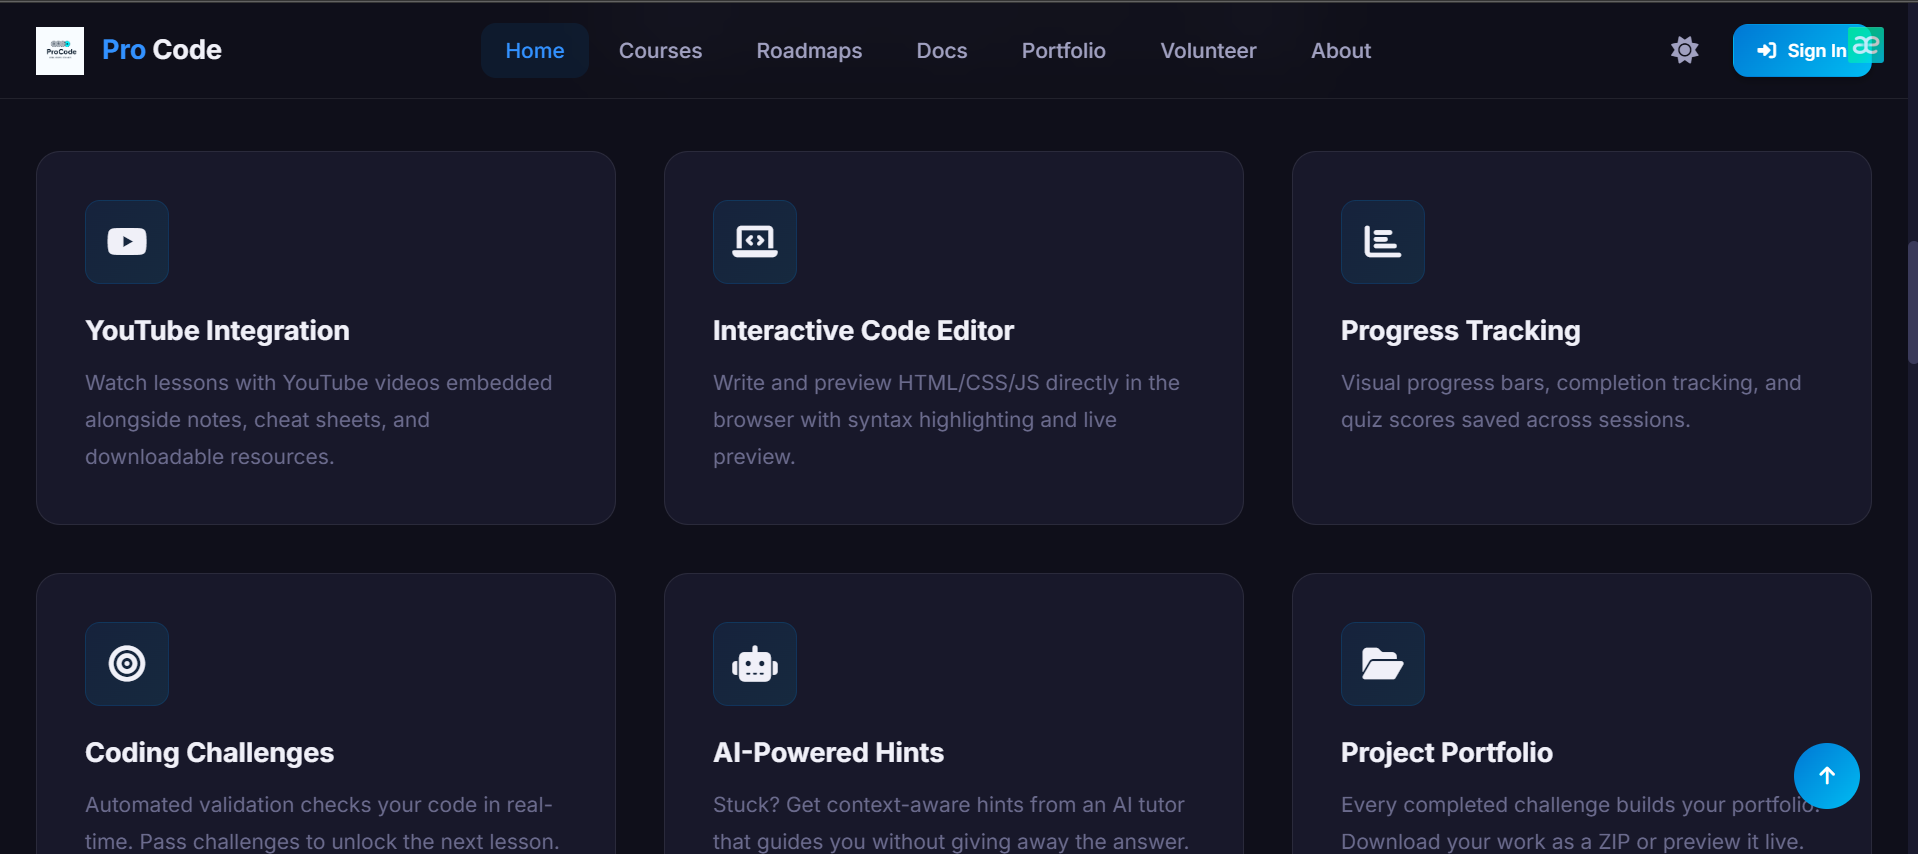This screenshot has height=854, width=1918.
Task: Visit the About page
Action: [1341, 51]
